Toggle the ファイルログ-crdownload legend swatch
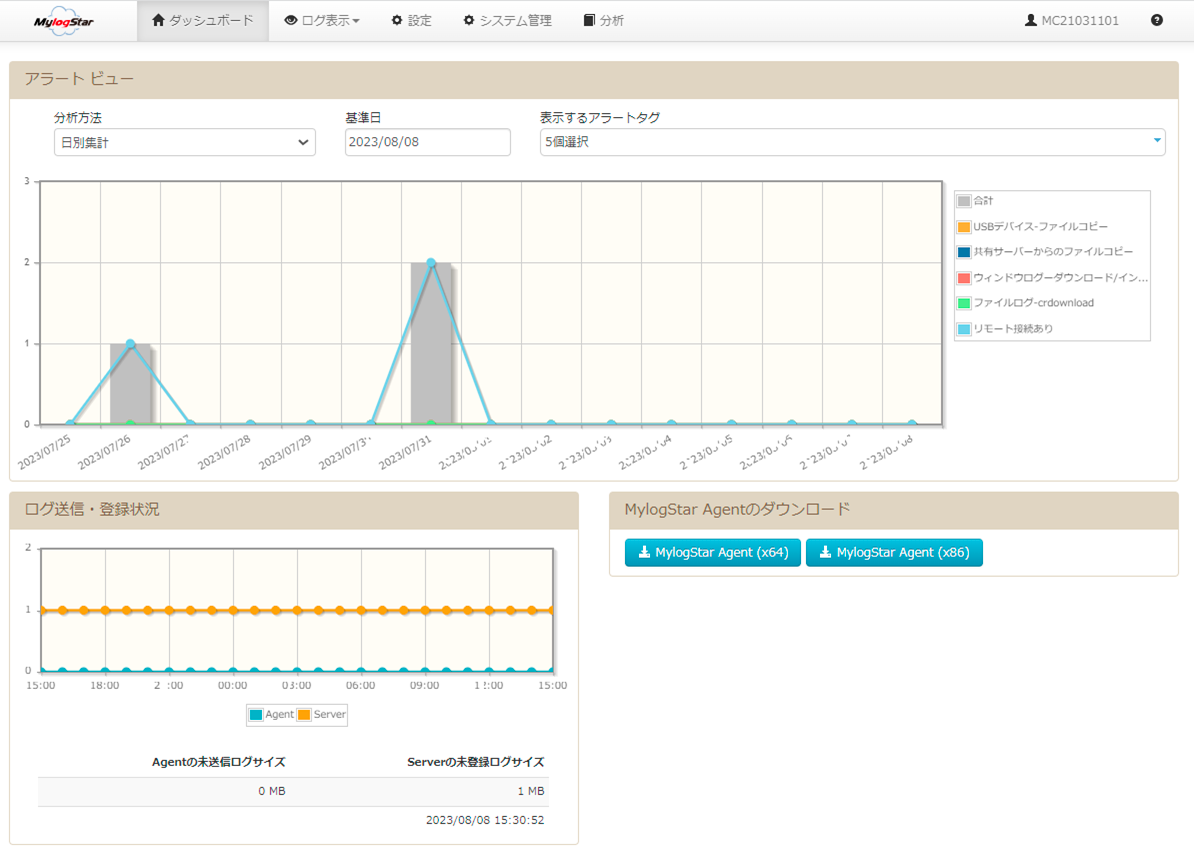Image resolution: width=1194 pixels, height=850 pixels. 964,303
